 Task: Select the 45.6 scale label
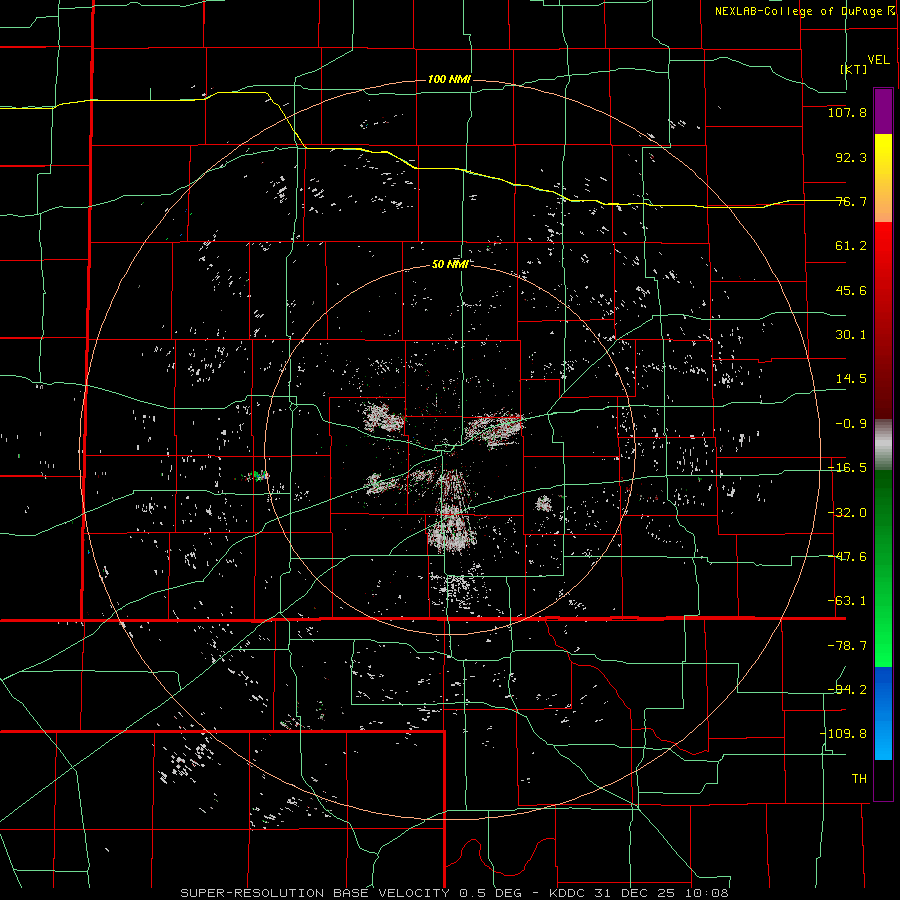click(851, 290)
